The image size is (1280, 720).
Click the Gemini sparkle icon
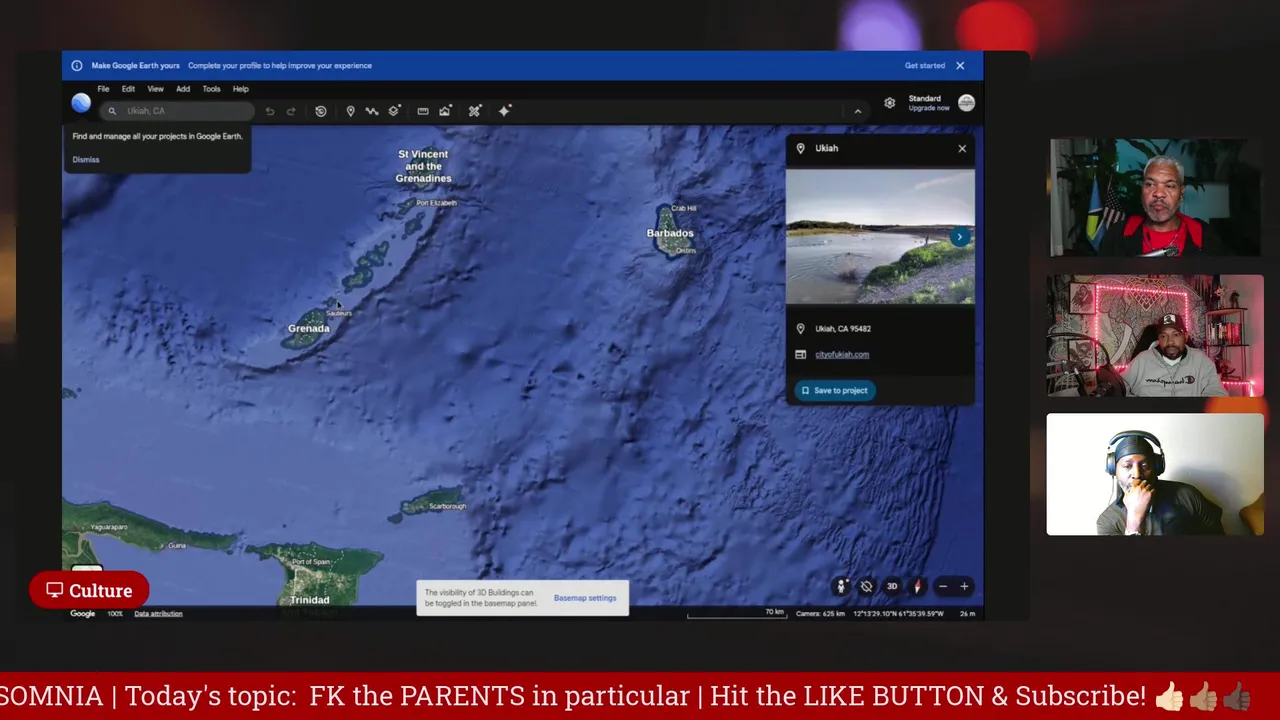[x=504, y=111]
